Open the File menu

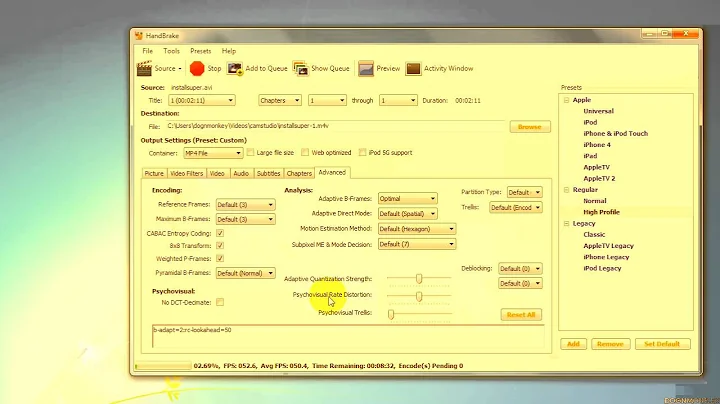(147, 51)
